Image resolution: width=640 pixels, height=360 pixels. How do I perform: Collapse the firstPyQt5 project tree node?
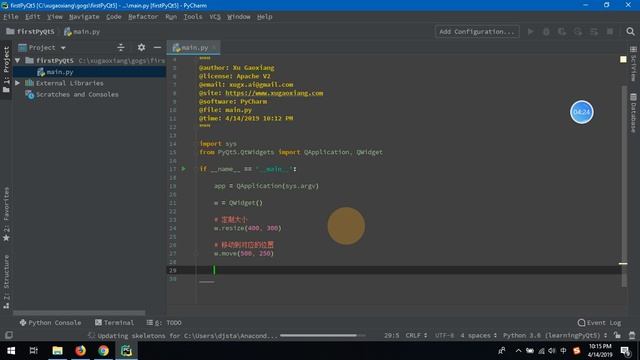[18, 60]
